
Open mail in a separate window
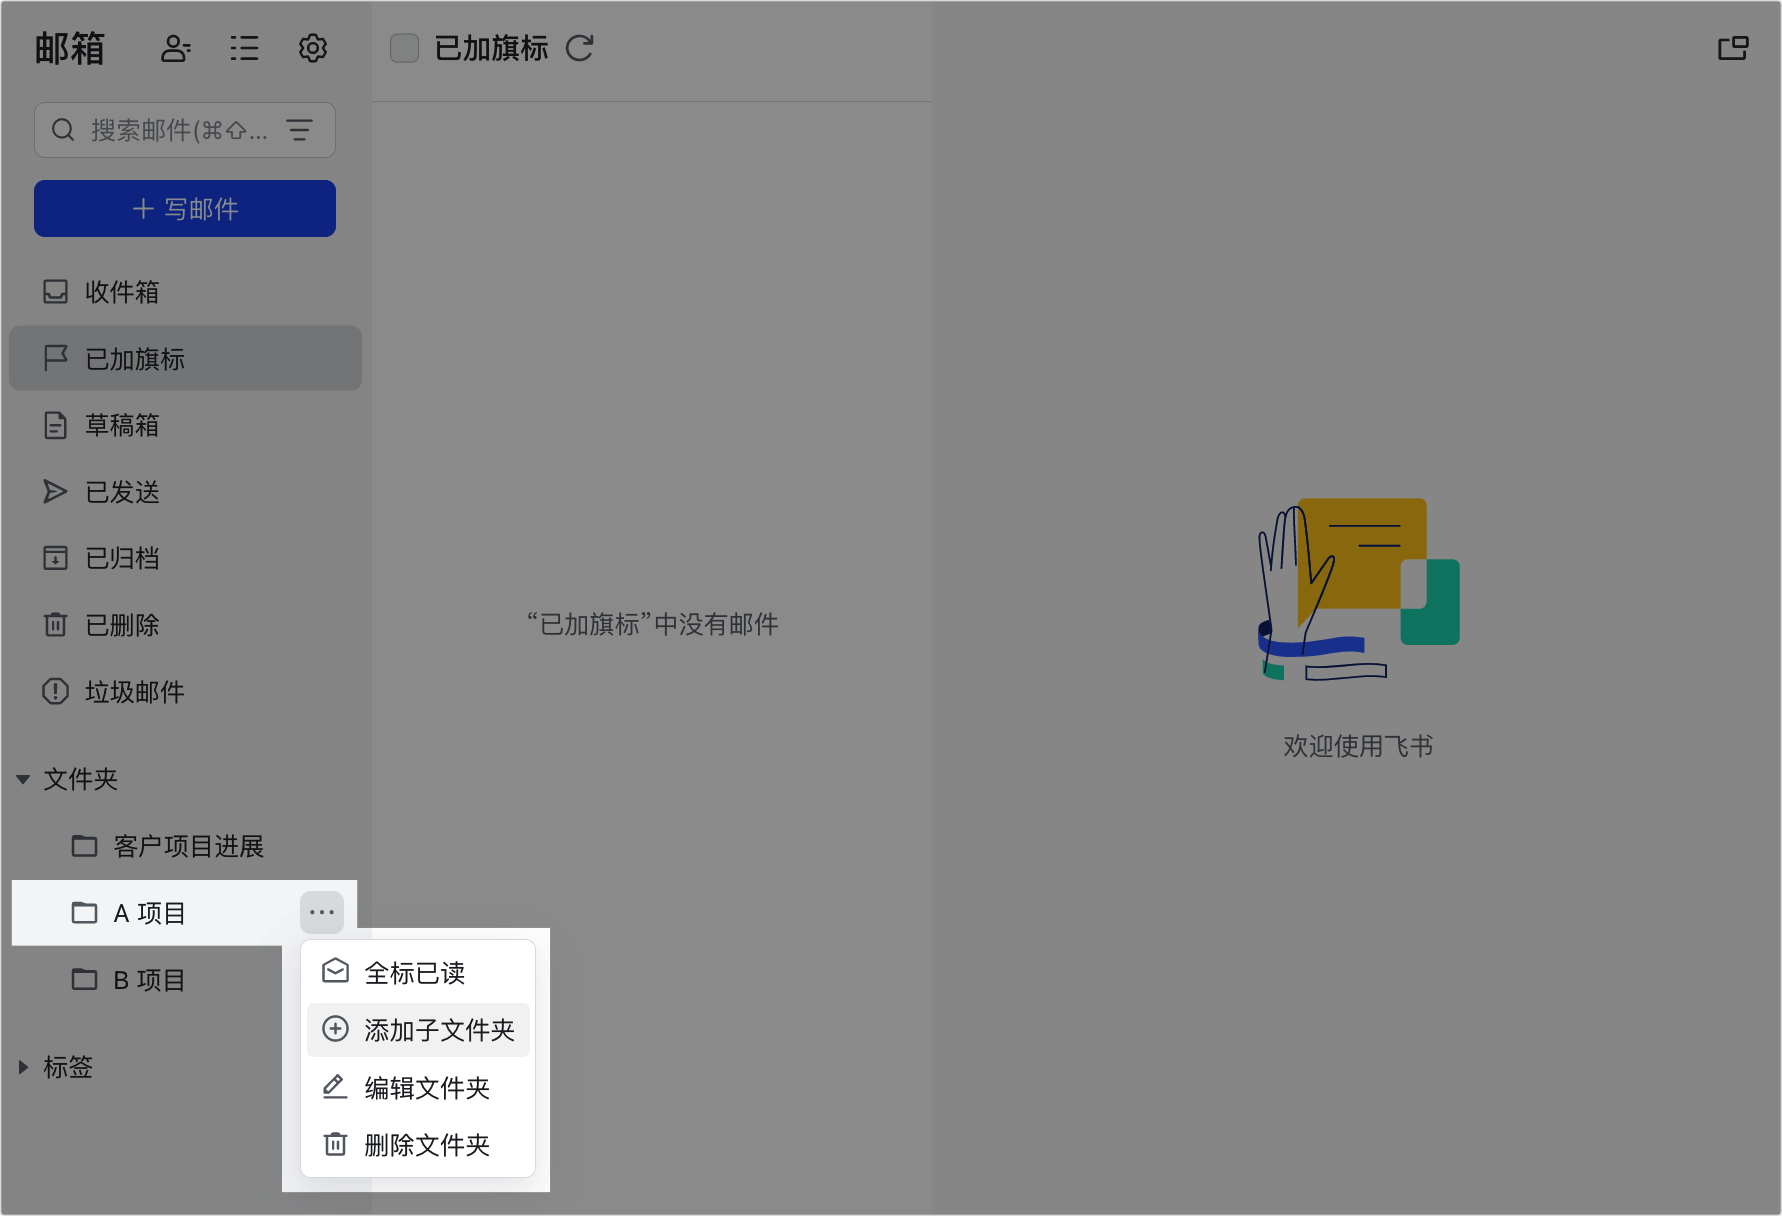point(1735,47)
